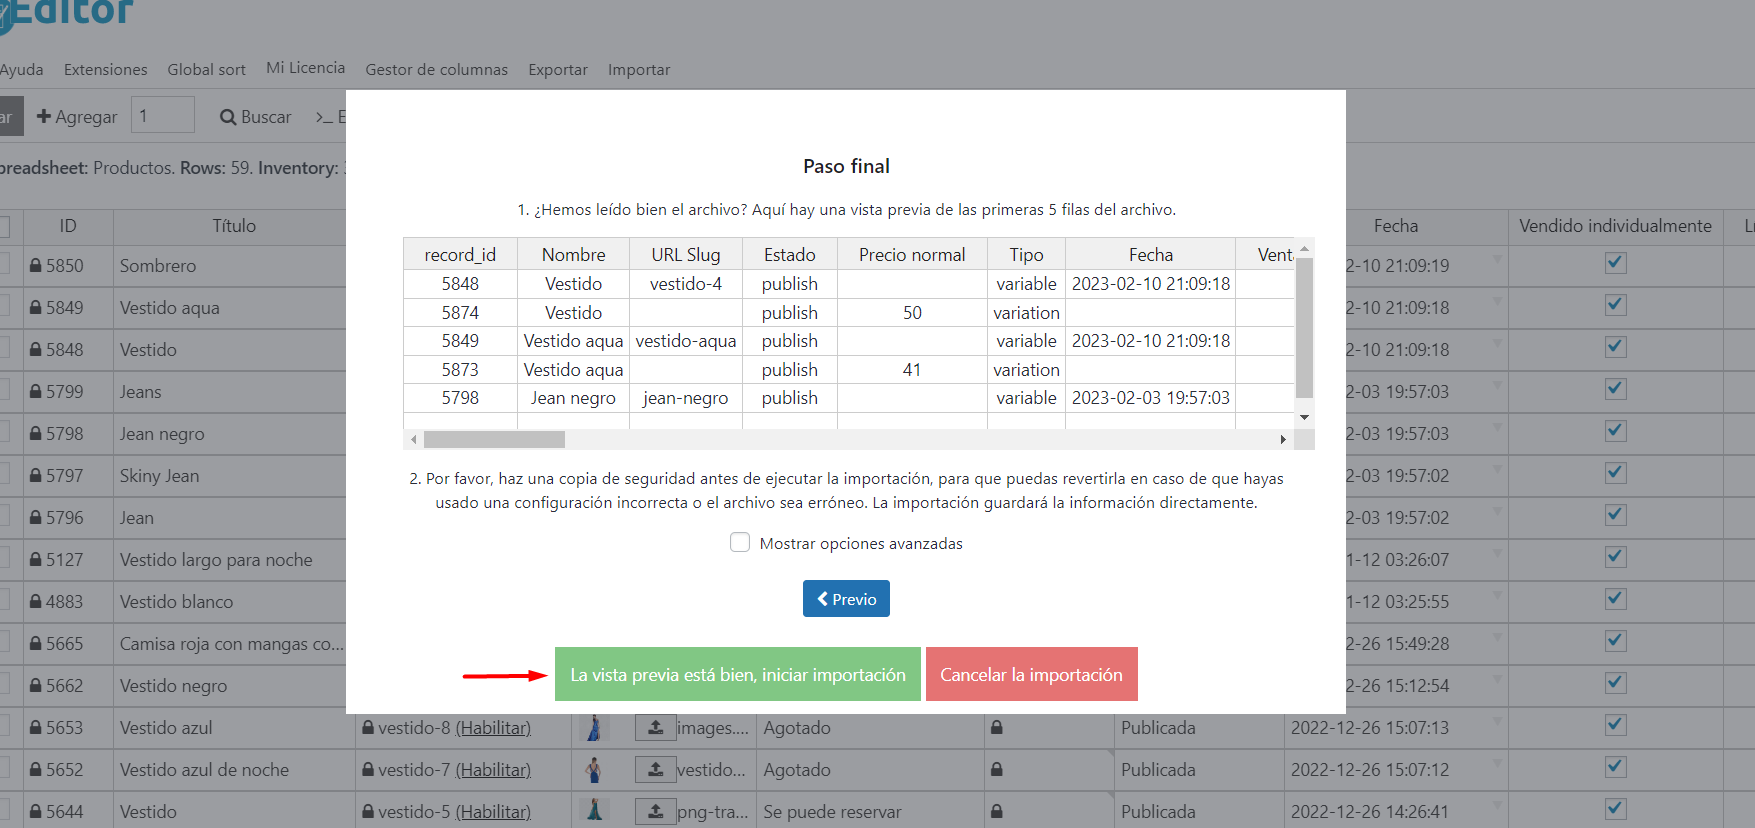Open the Fecha dropdown arrow for the Sombrero row
The image size is (1755, 828).
pyautogui.click(x=1497, y=259)
